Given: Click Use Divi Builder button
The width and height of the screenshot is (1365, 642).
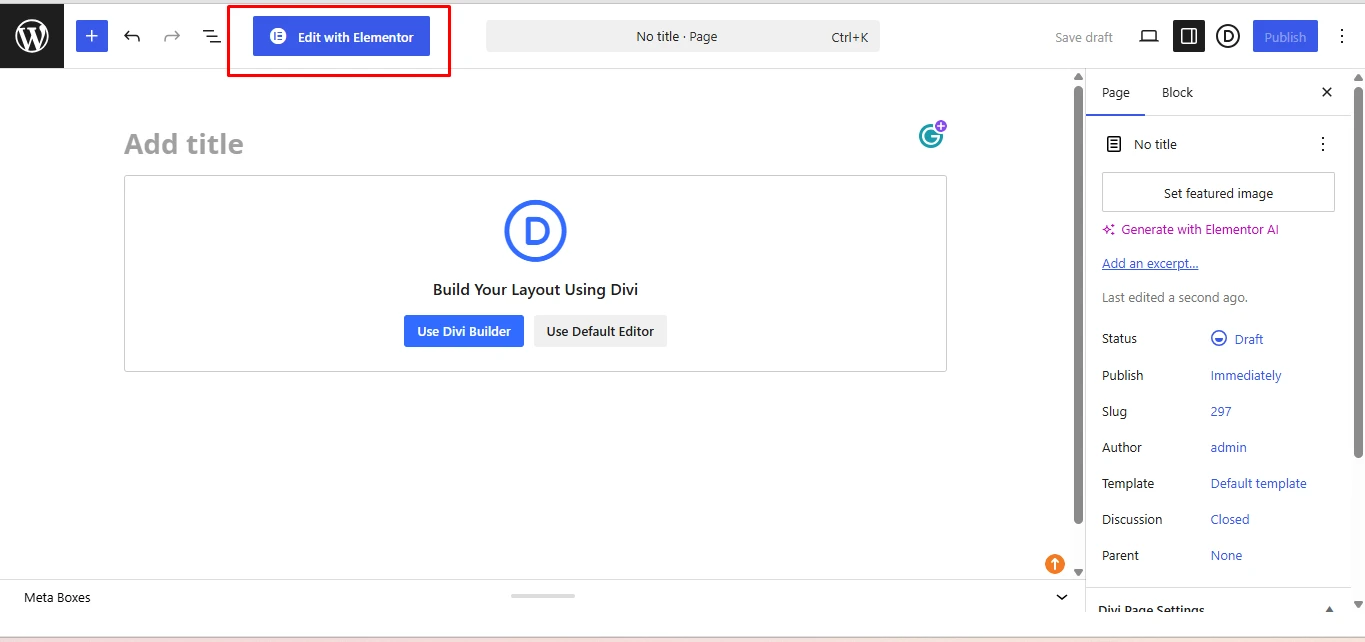Looking at the screenshot, I should tap(464, 331).
